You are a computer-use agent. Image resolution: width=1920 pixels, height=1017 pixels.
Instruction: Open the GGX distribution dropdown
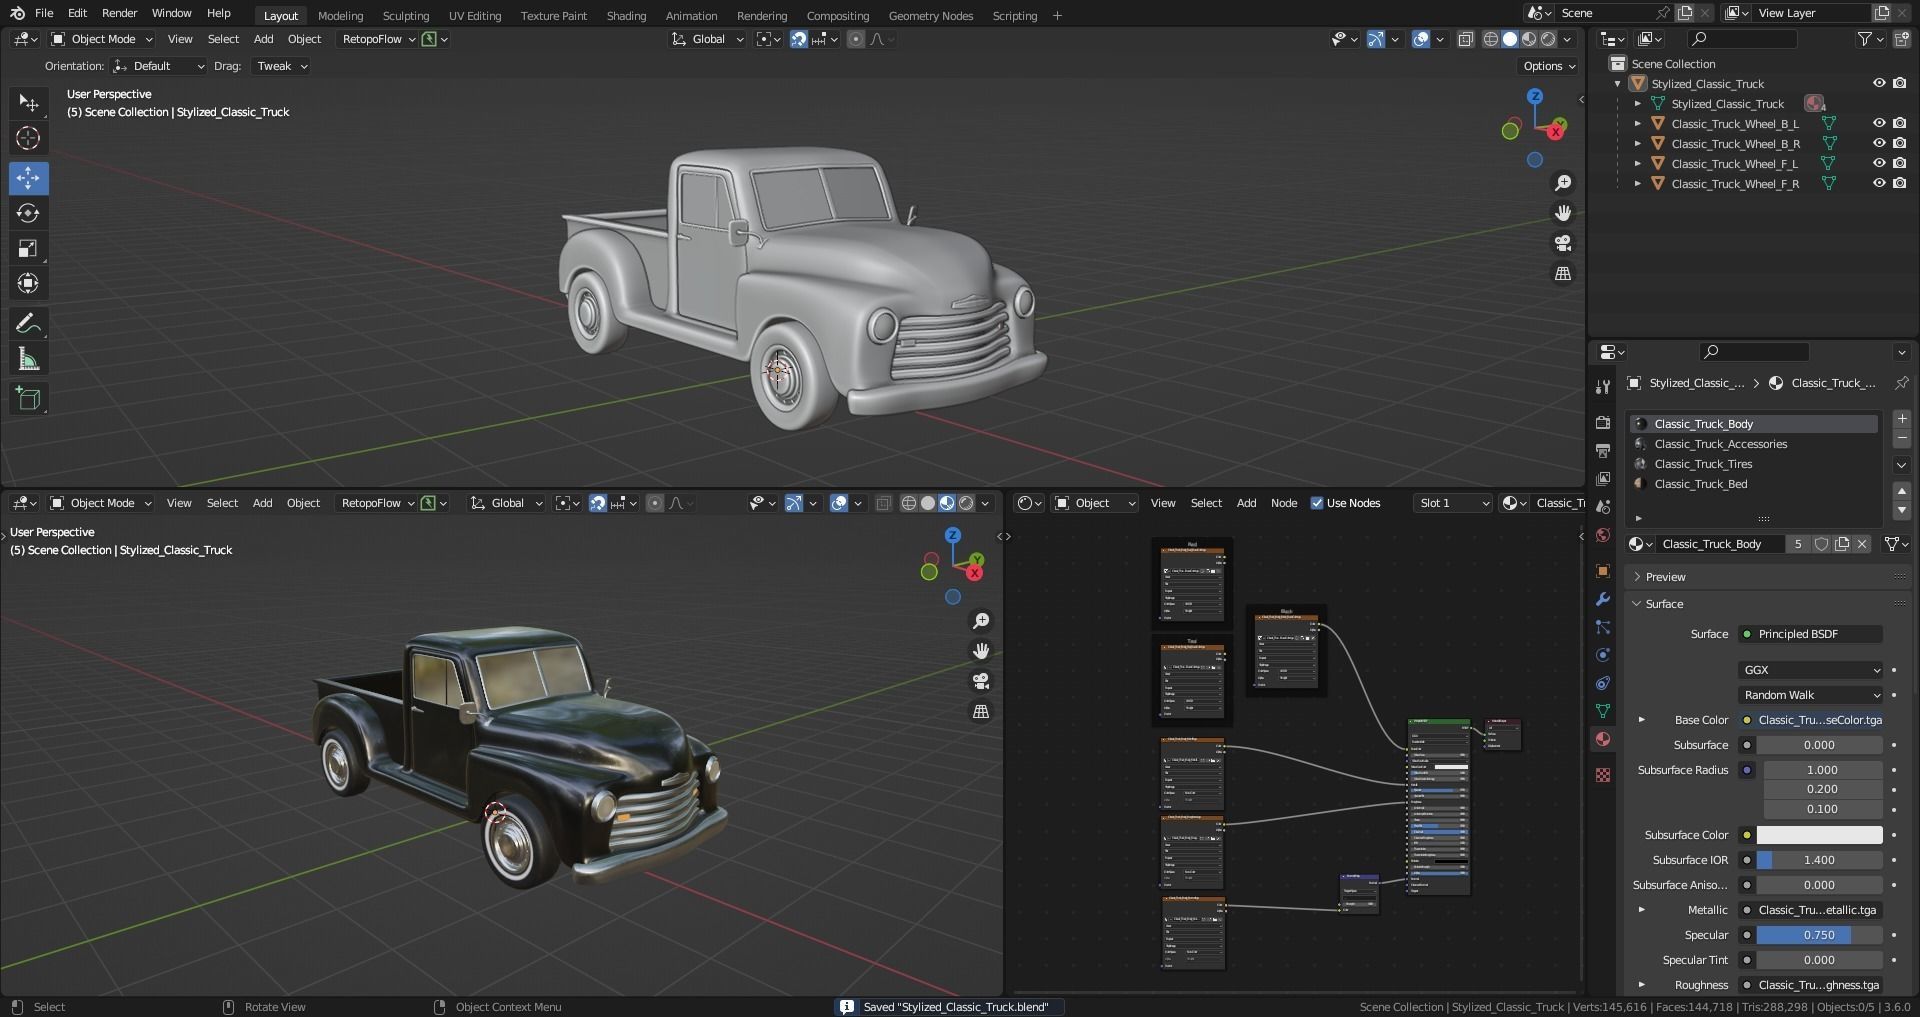(x=1810, y=670)
